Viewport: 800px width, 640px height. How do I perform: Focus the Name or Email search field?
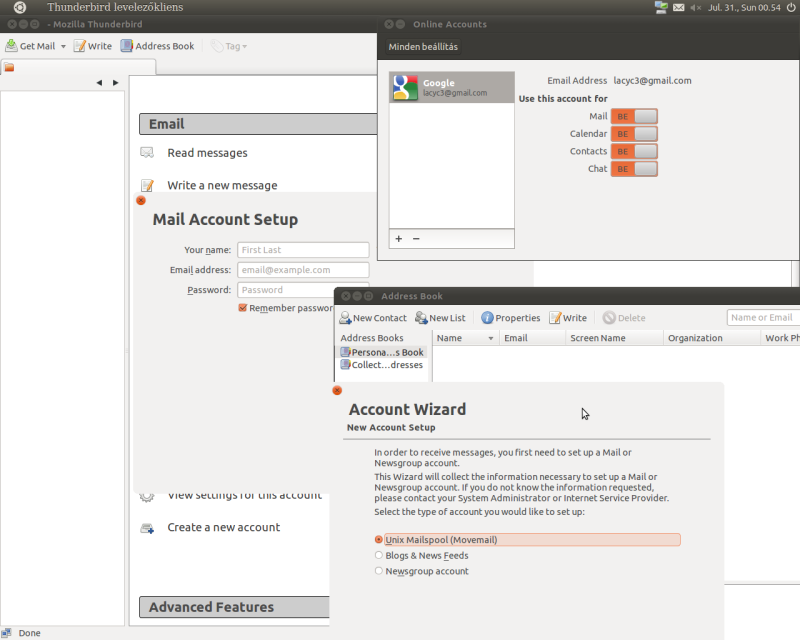point(763,317)
